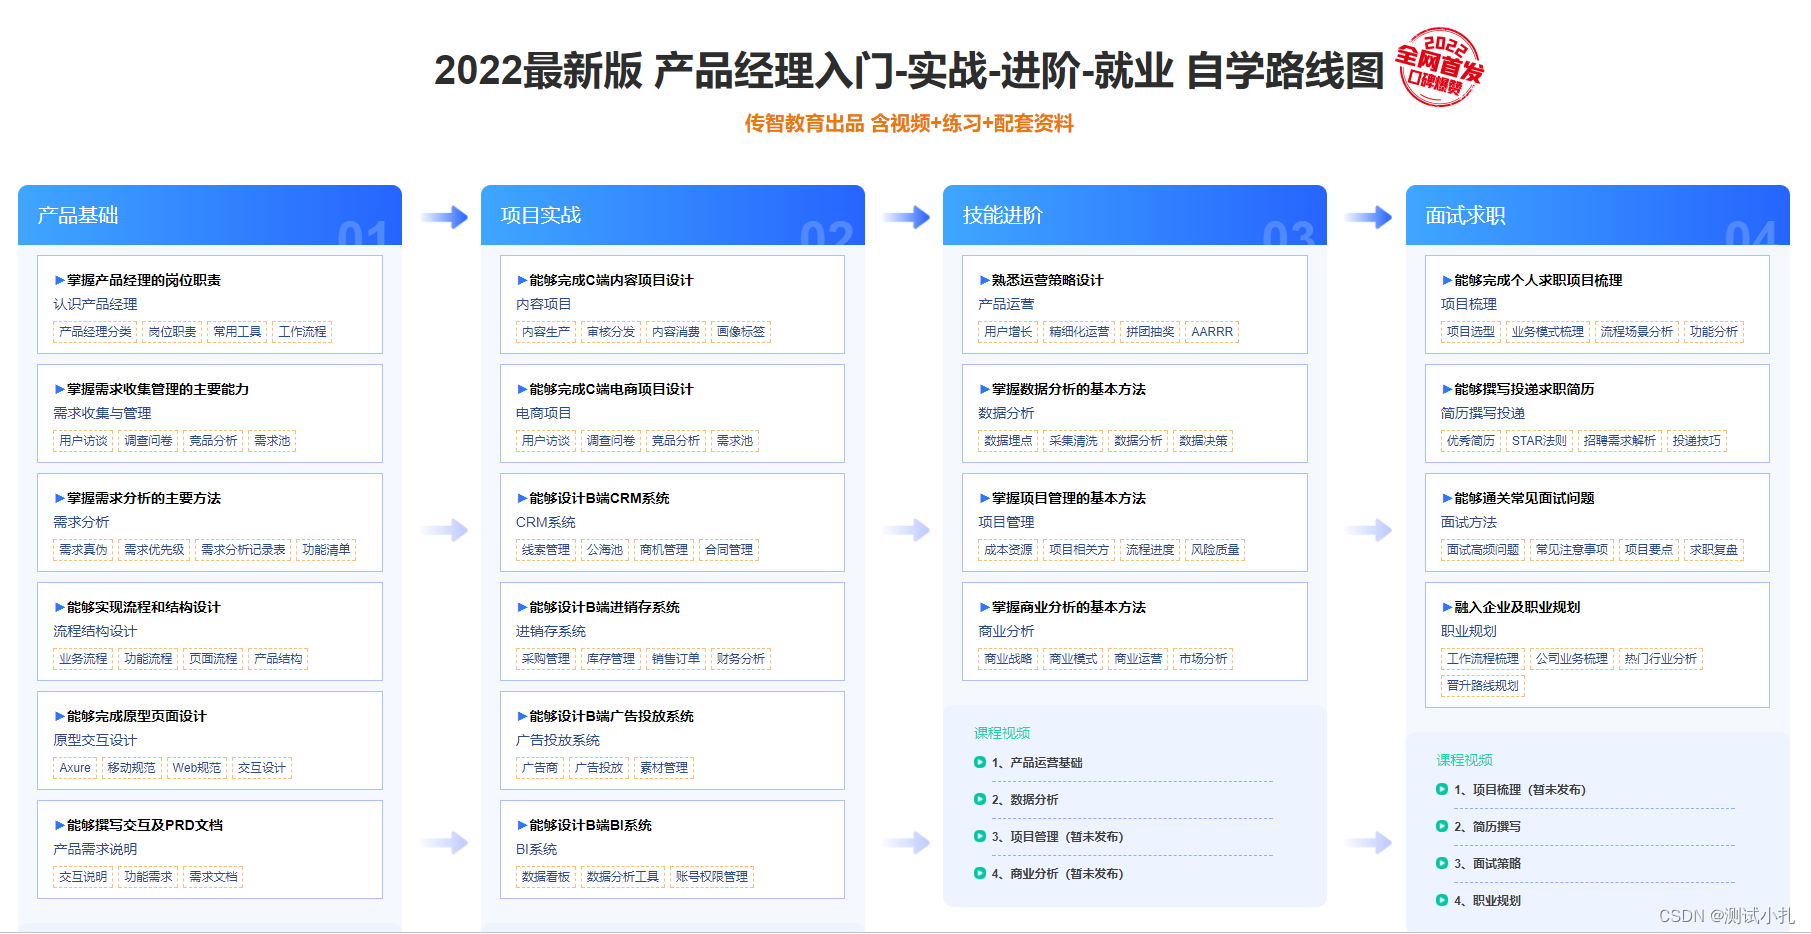The width and height of the screenshot is (1811, 934).
Task: Click the 素材管理 tag
Action: (664, 768)
